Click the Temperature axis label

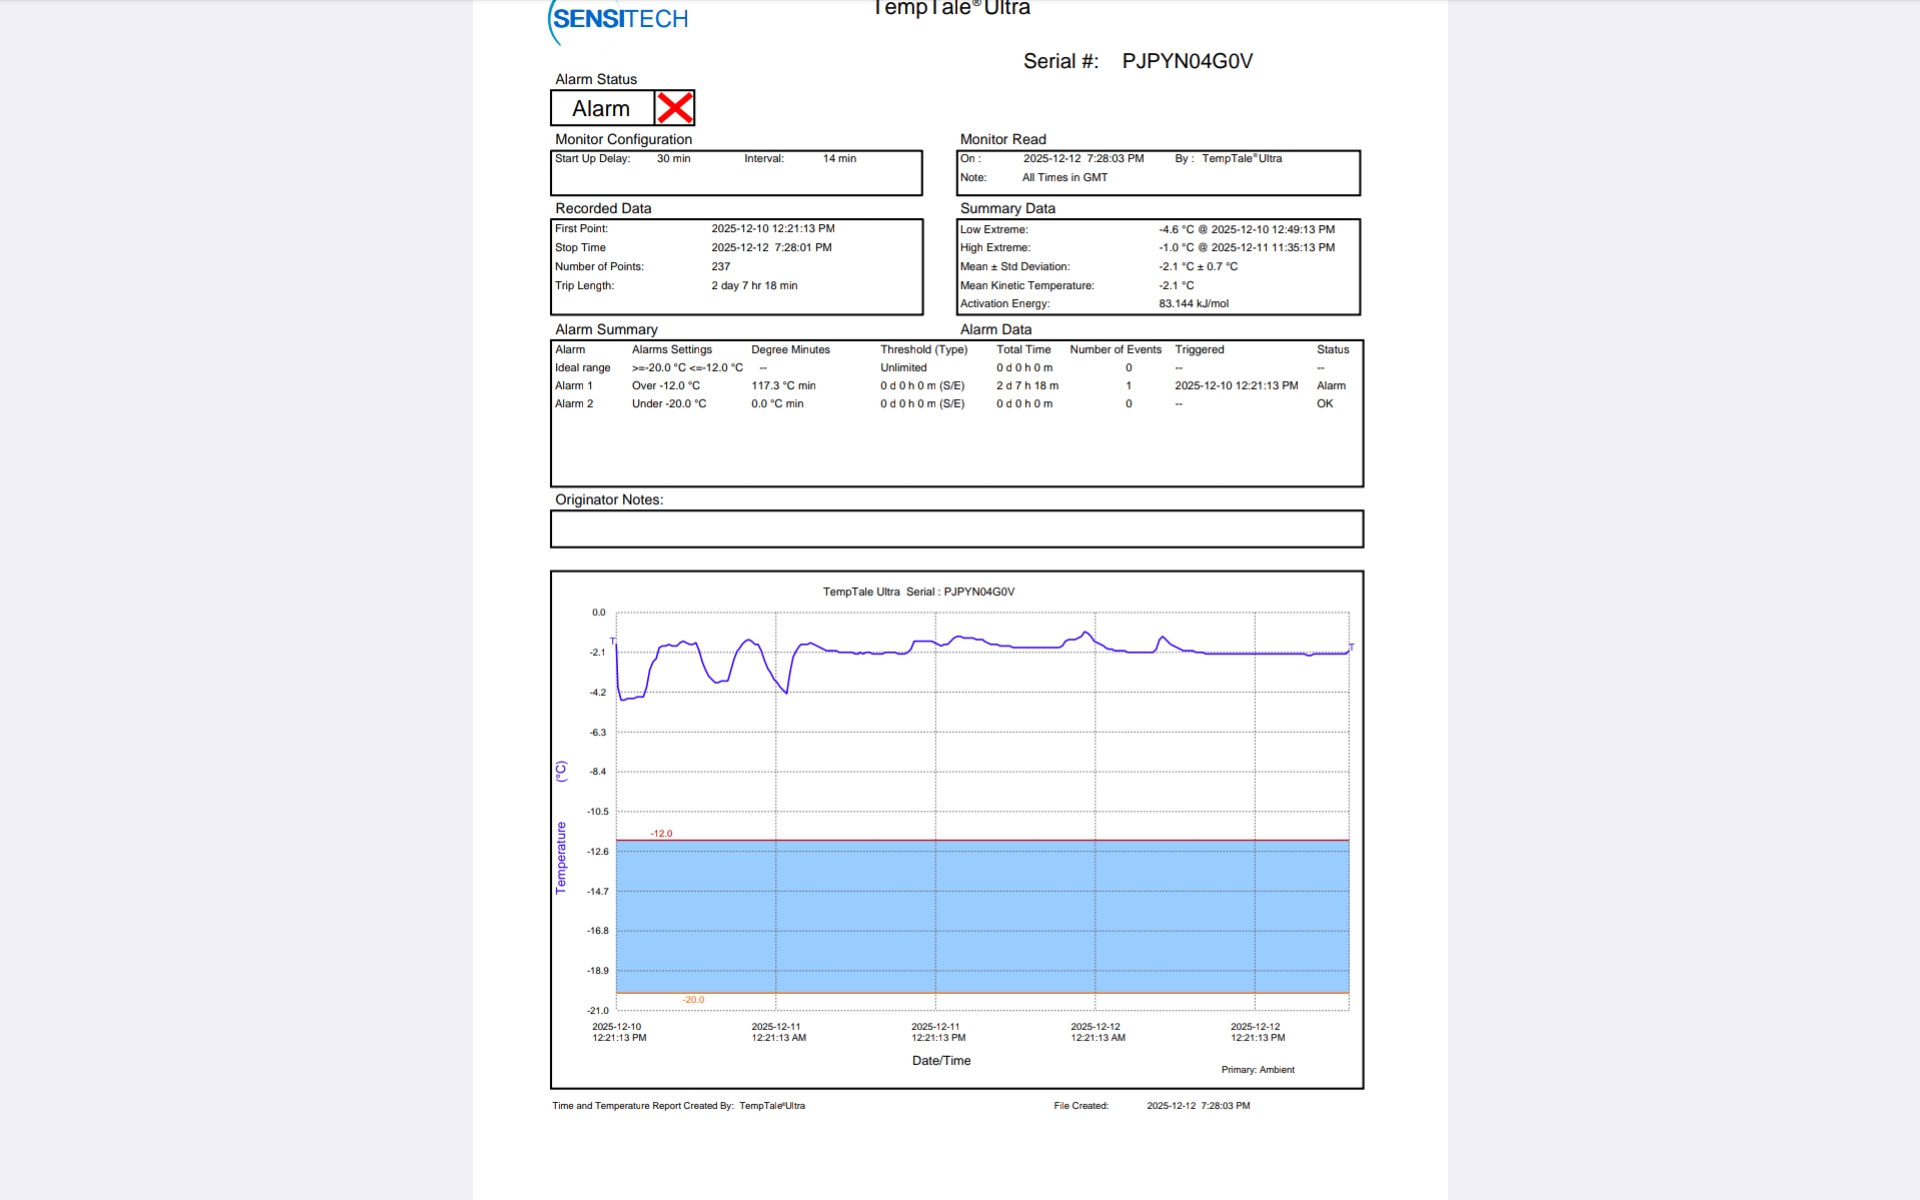pos(561,857)
